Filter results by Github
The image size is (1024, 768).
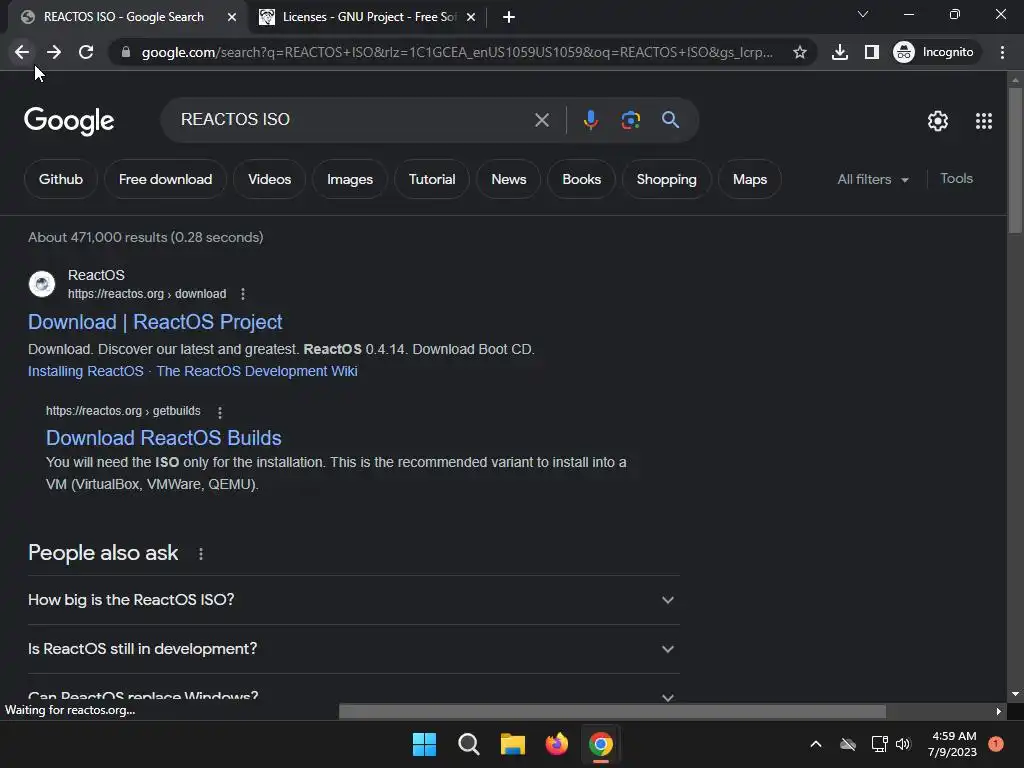coord(61,180)
